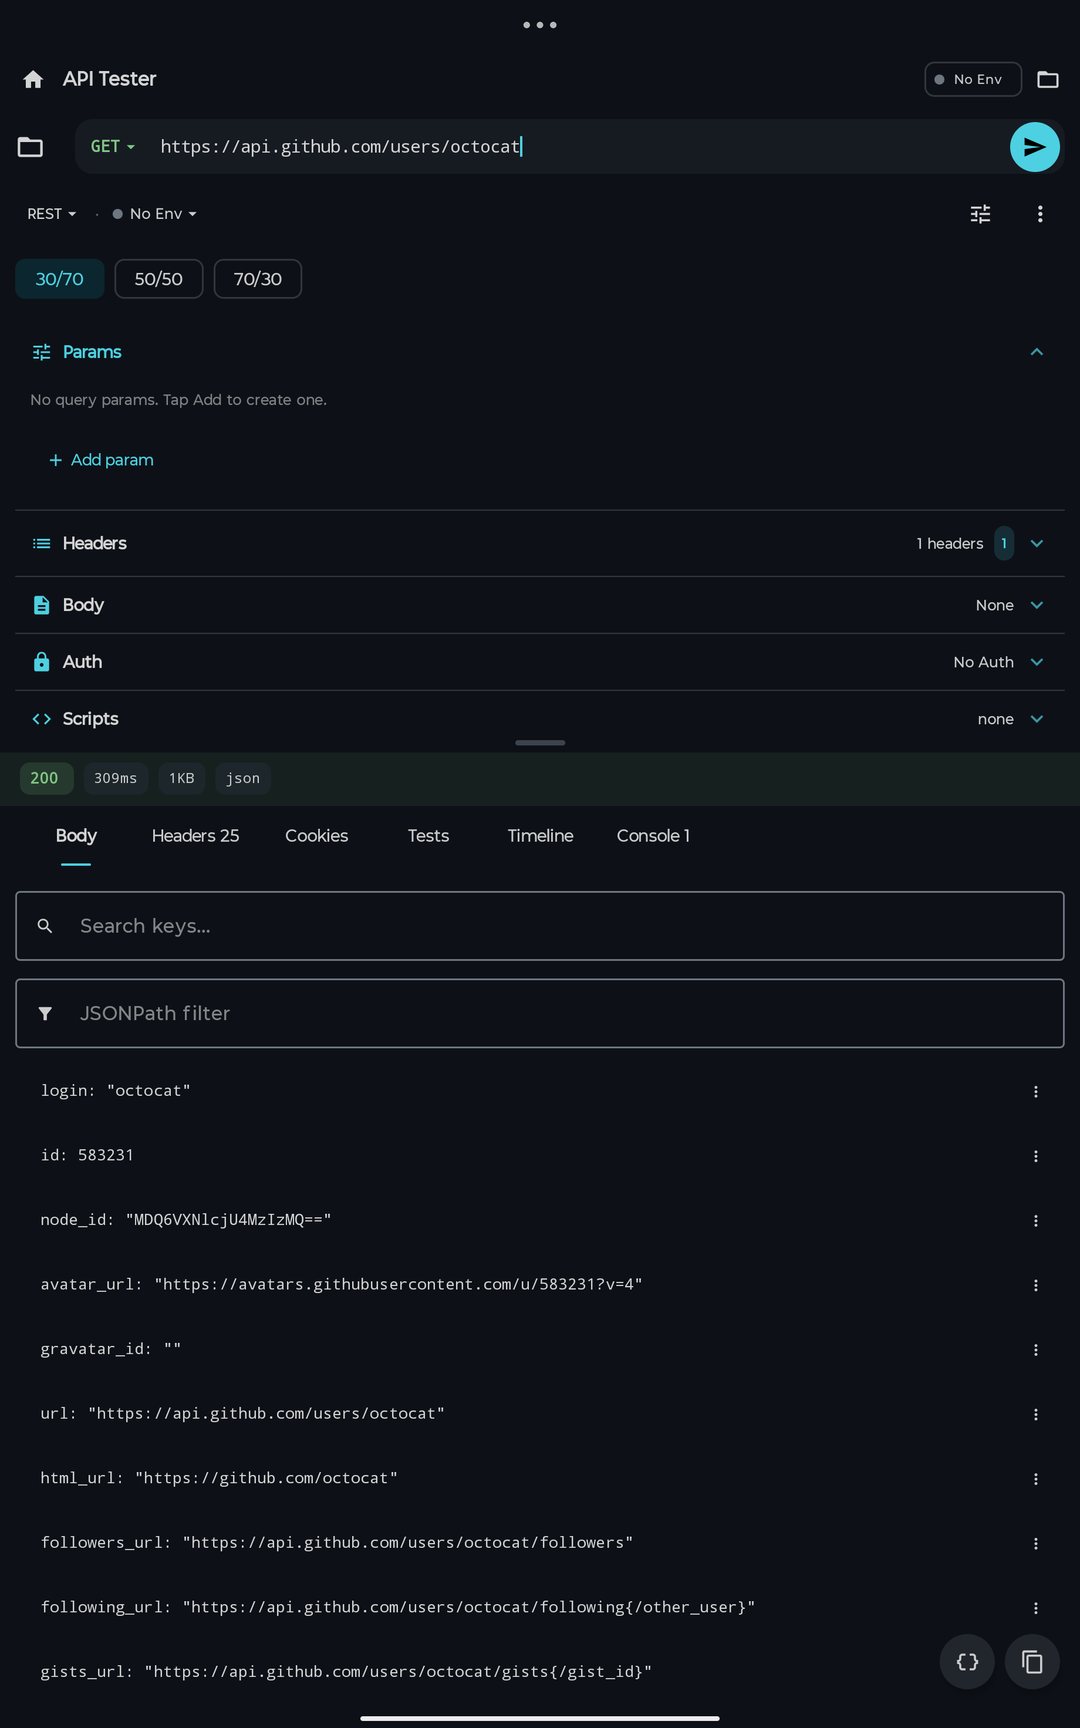Open the No Env dropdown below the URL bar

[x=155, y=214]
